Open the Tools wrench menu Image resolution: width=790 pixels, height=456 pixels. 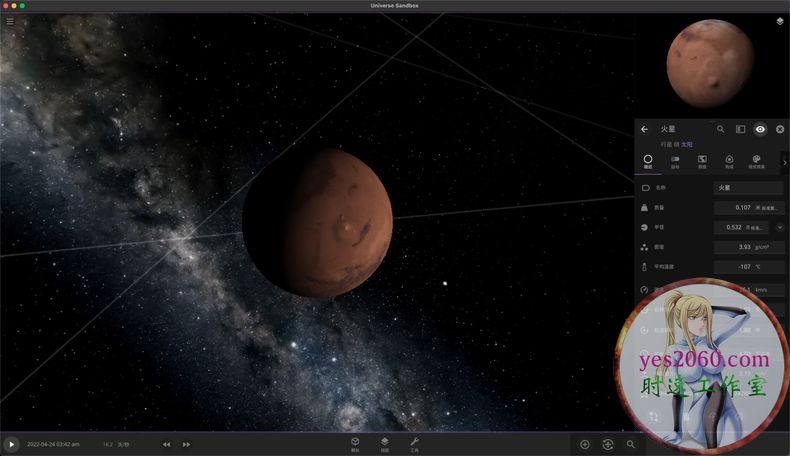tap(414, 443)
